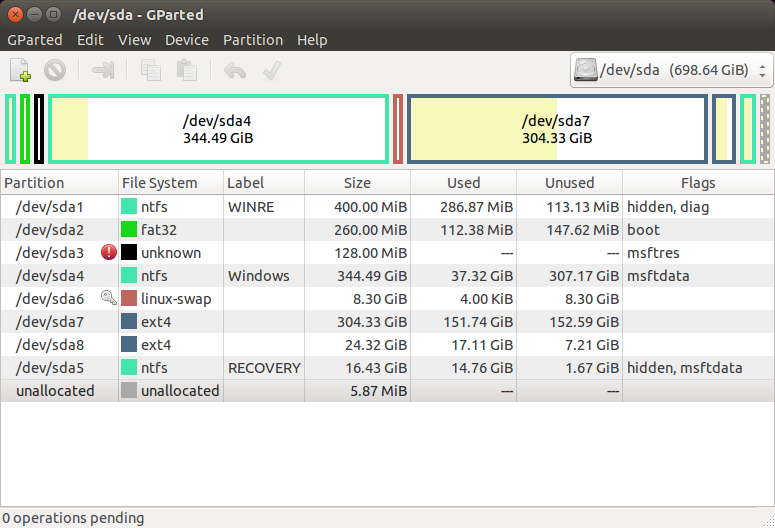Select the /dev/sda1 partition row
Screen dimensions: 775x528
388,207
